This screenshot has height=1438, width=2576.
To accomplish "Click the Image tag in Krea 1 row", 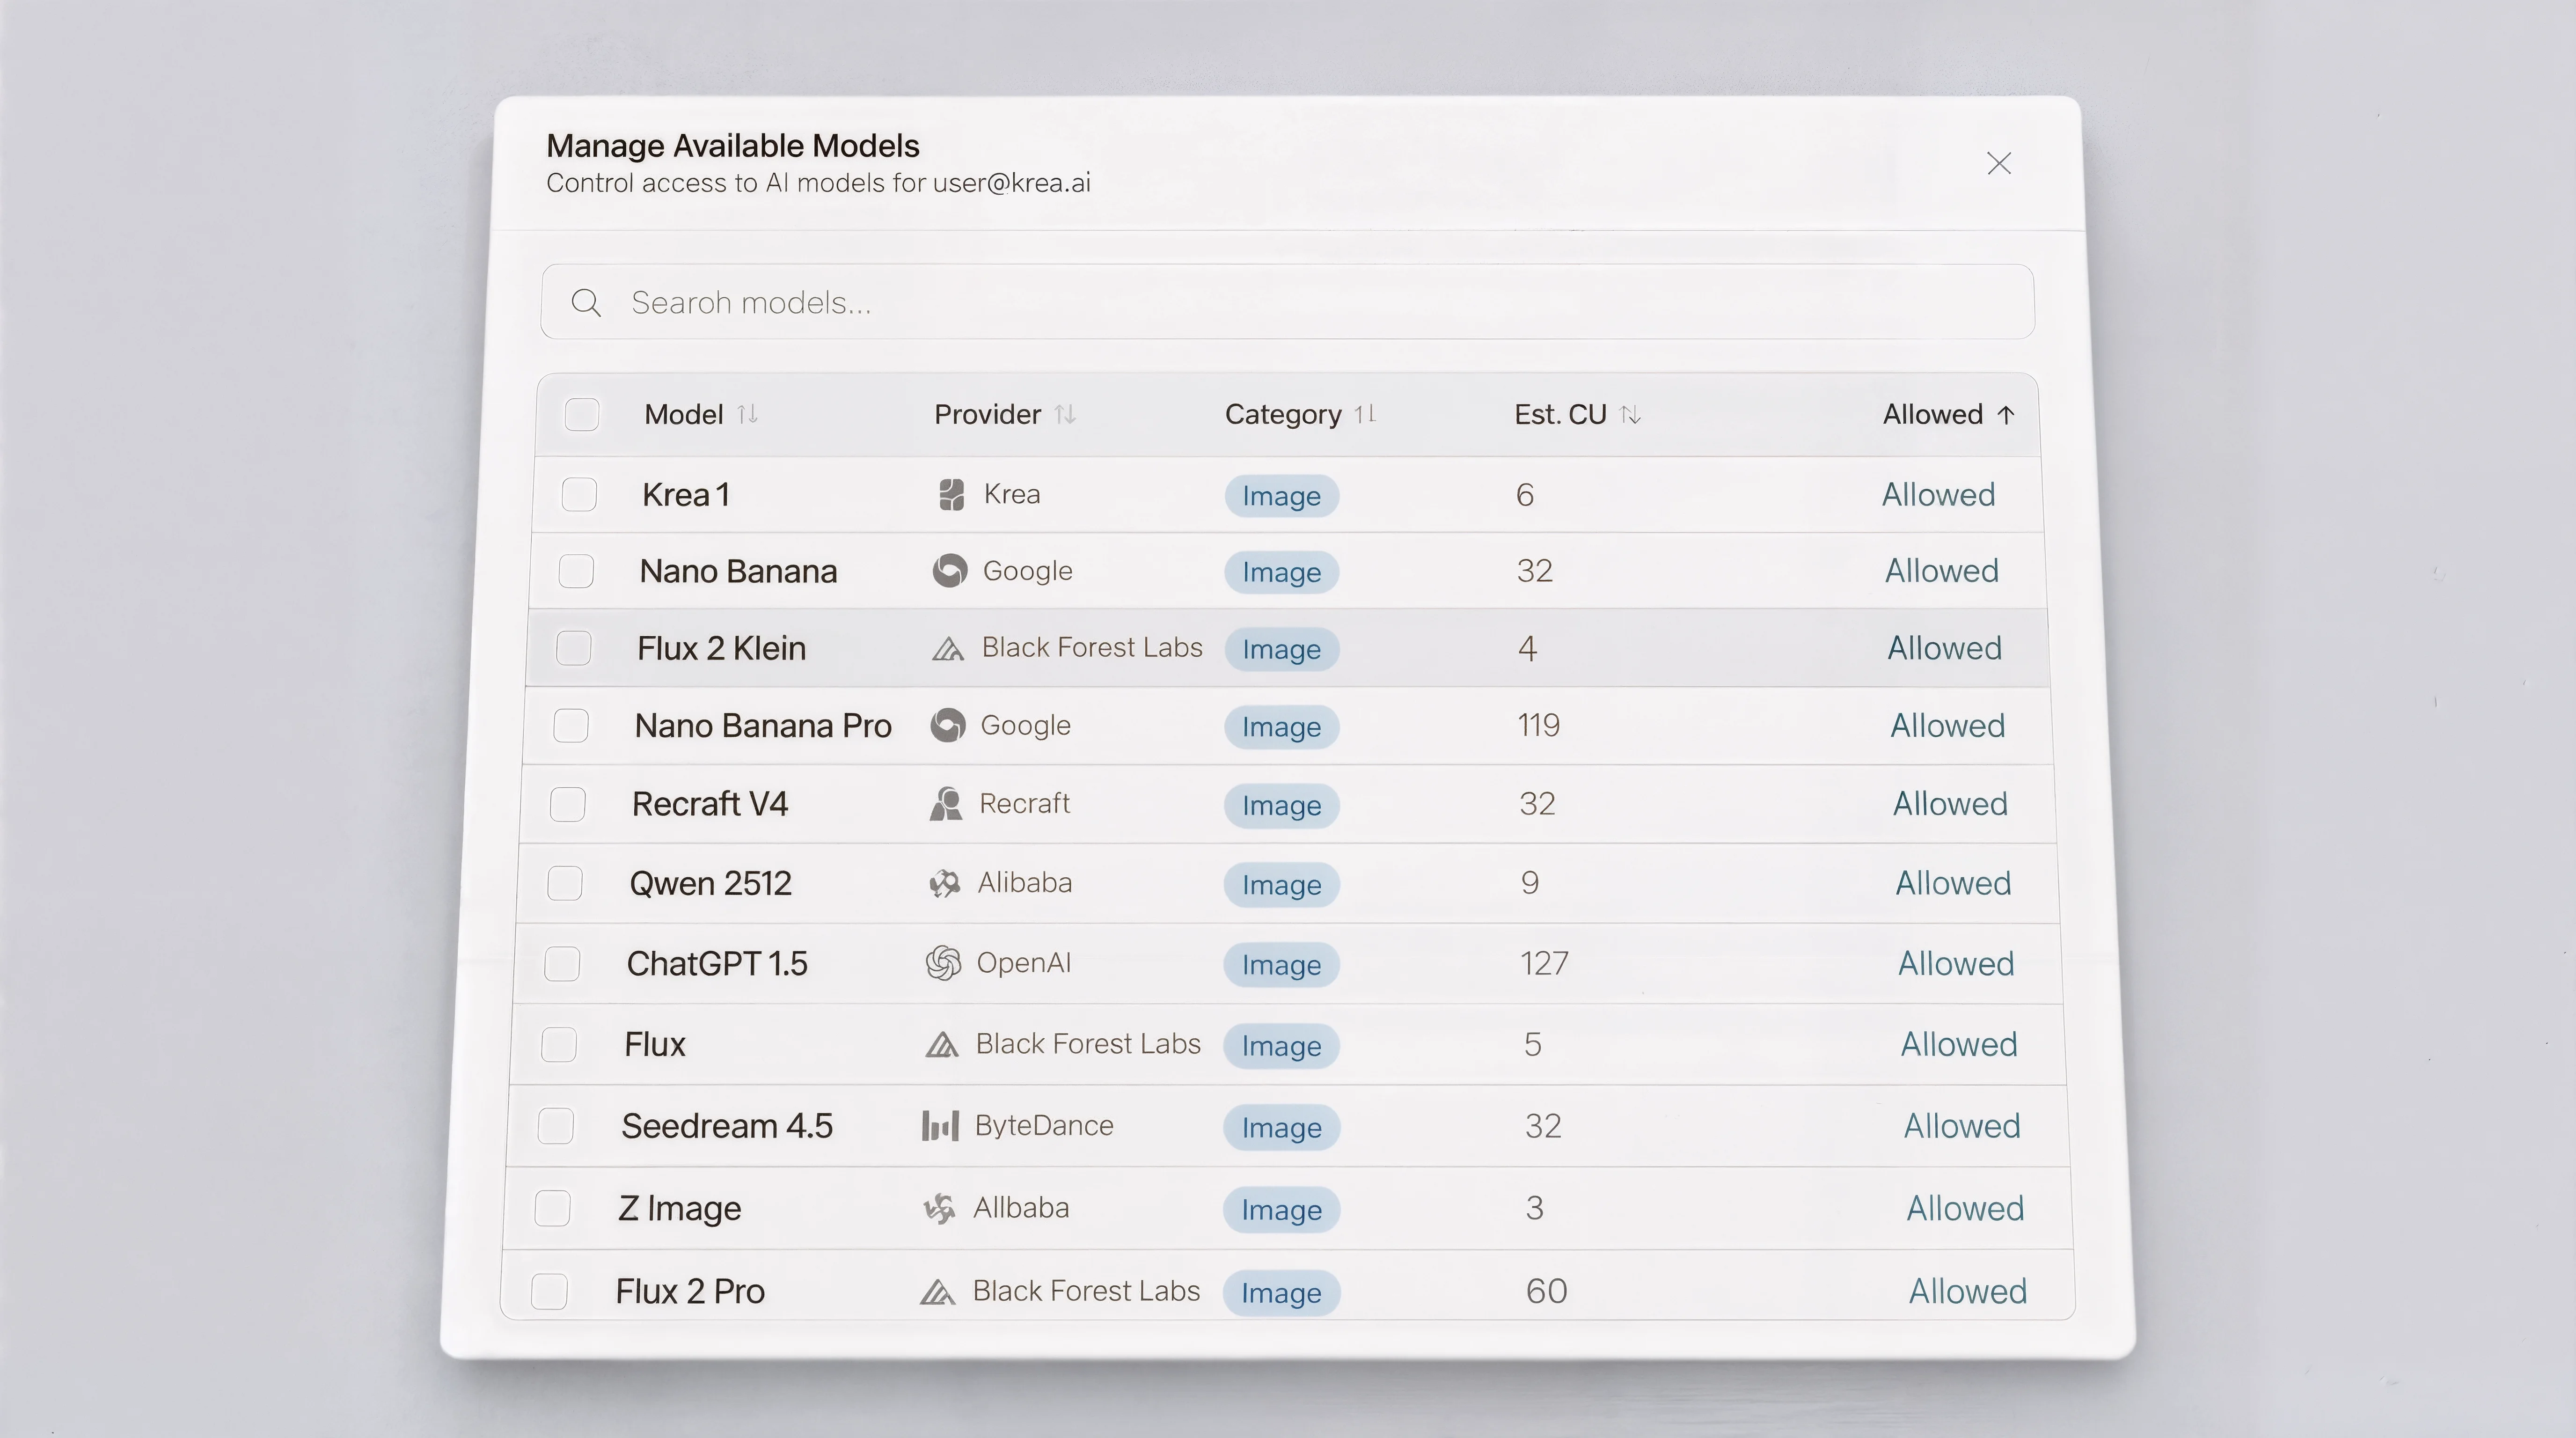I will (1282, 496).
